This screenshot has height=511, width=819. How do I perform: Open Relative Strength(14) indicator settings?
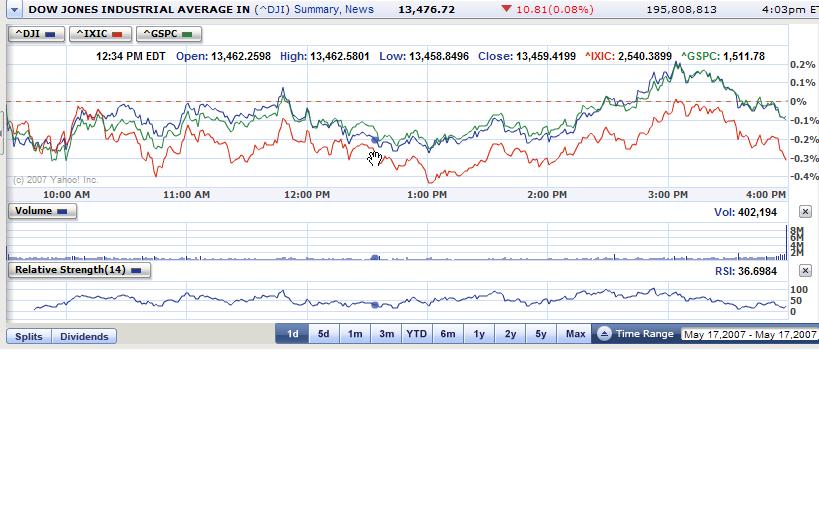coord(79,270)
